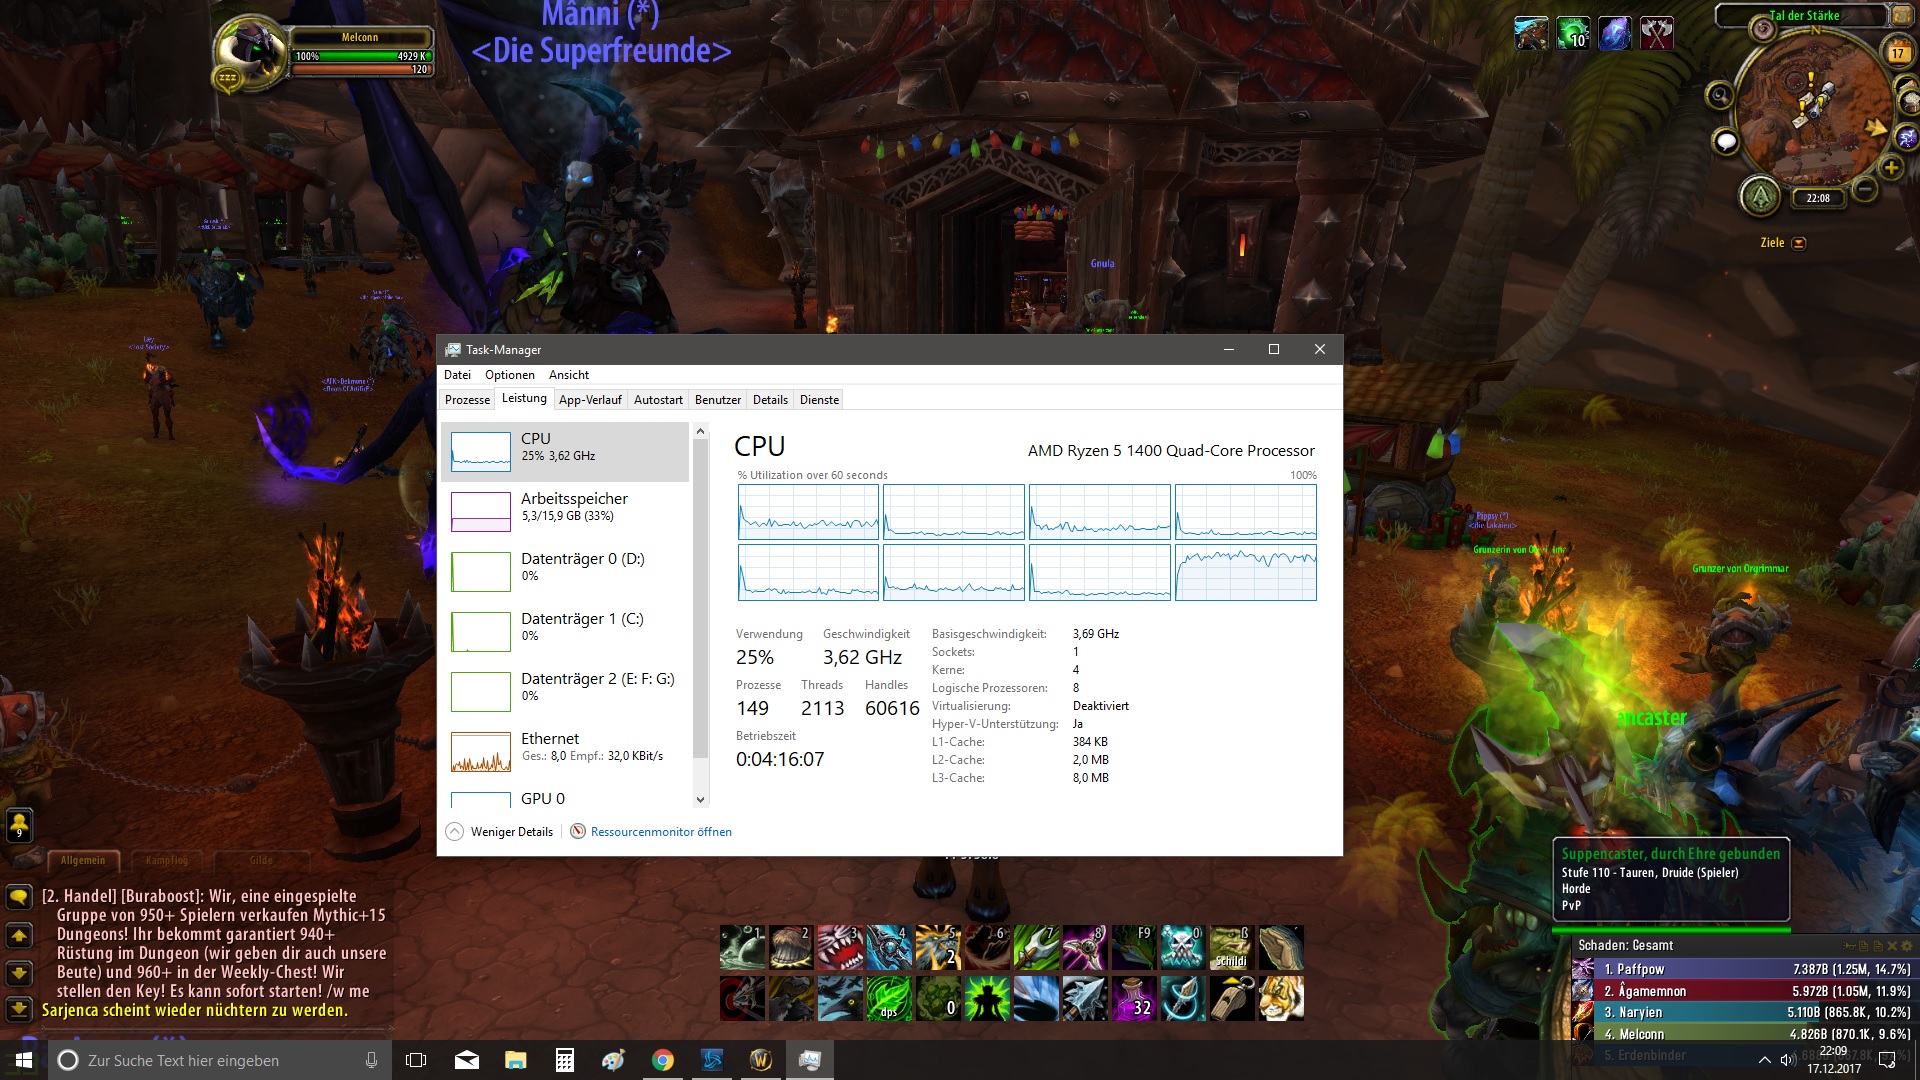The image size is (1920, 1080).
Task: Select Datenträger 1 (C:) performance item
Action: pyautogui.click(x=565, y=632)
